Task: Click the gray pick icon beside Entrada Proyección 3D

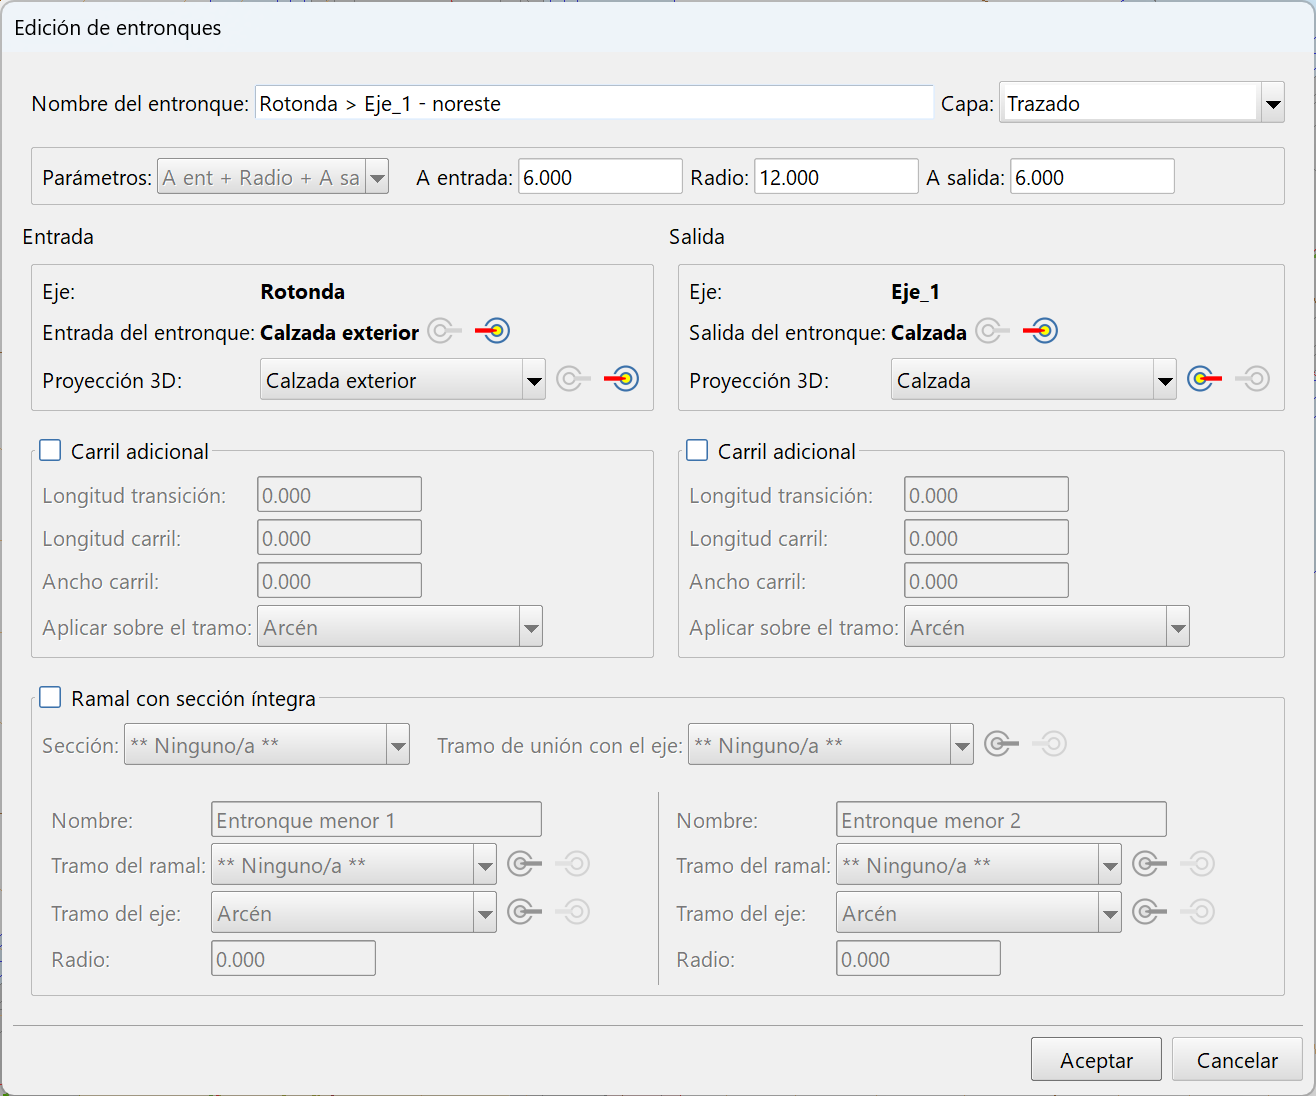Action: tap(572, 379)
